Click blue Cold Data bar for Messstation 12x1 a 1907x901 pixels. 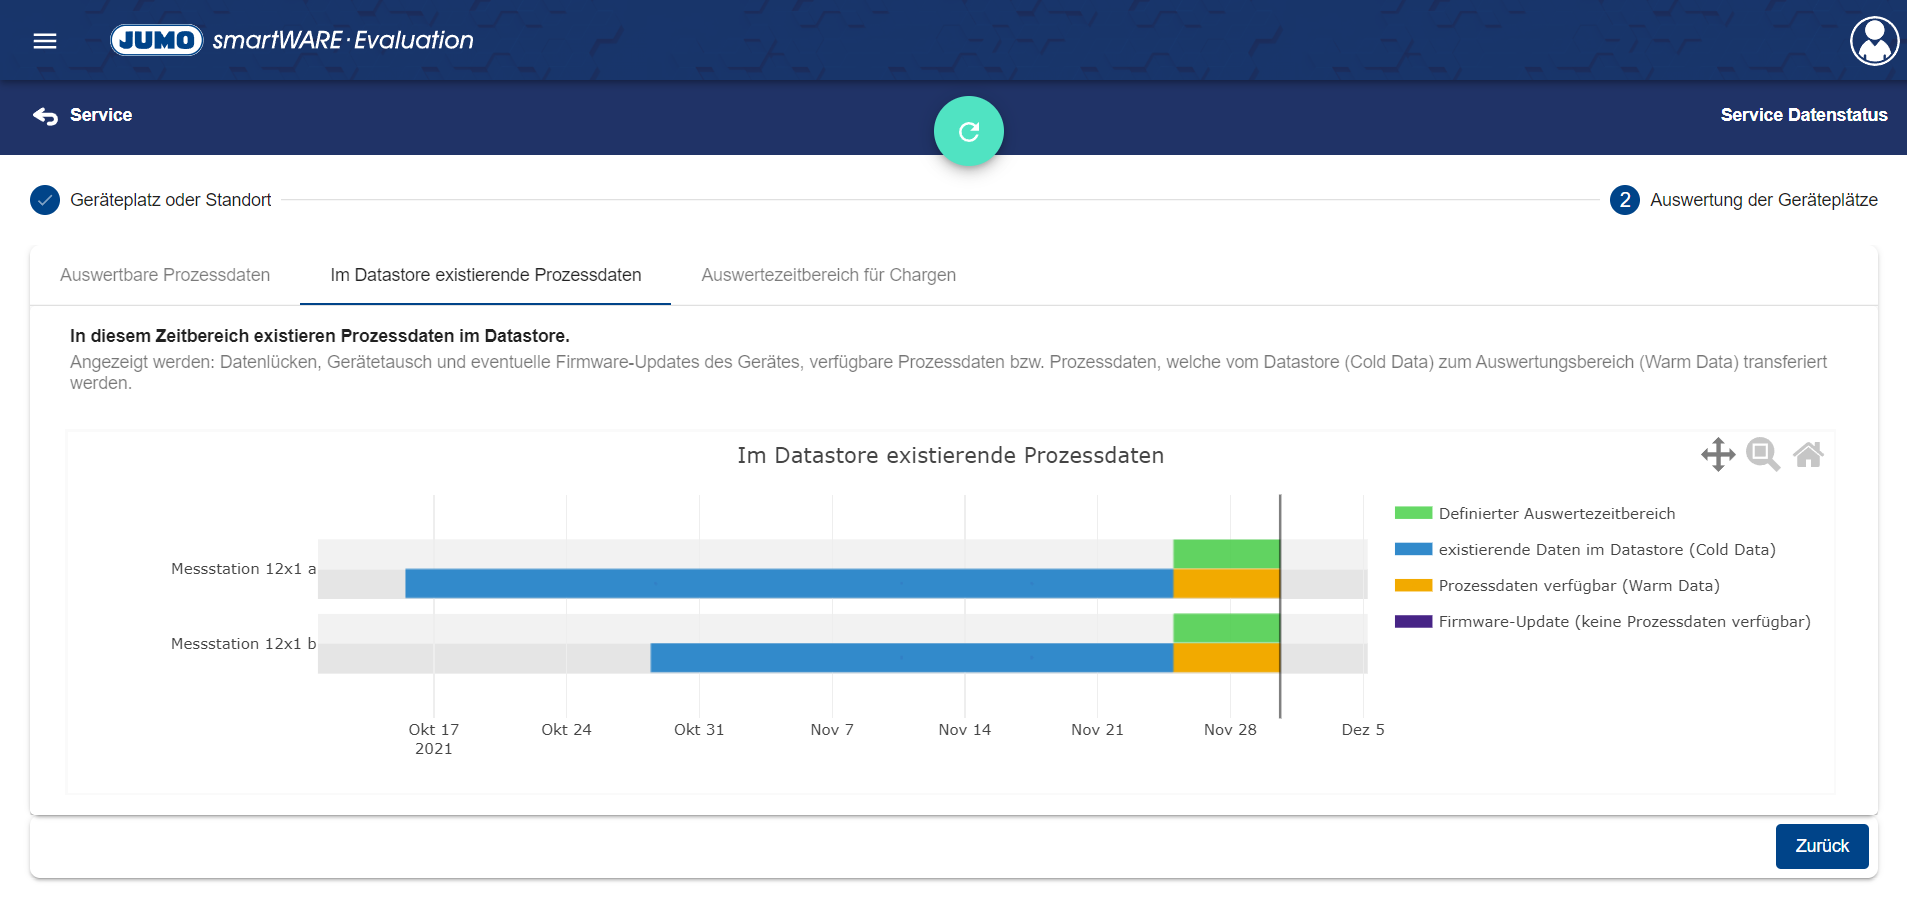tap(788, 583)
